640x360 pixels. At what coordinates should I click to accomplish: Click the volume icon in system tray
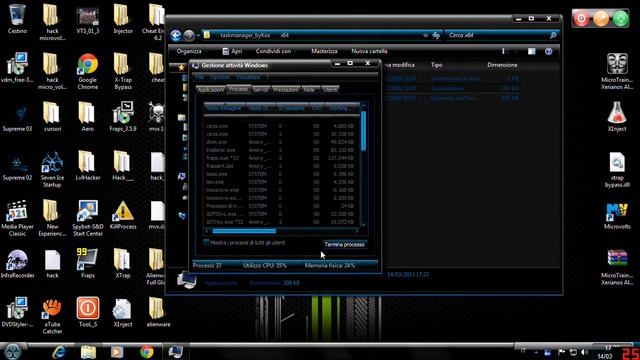pos(584,352)
